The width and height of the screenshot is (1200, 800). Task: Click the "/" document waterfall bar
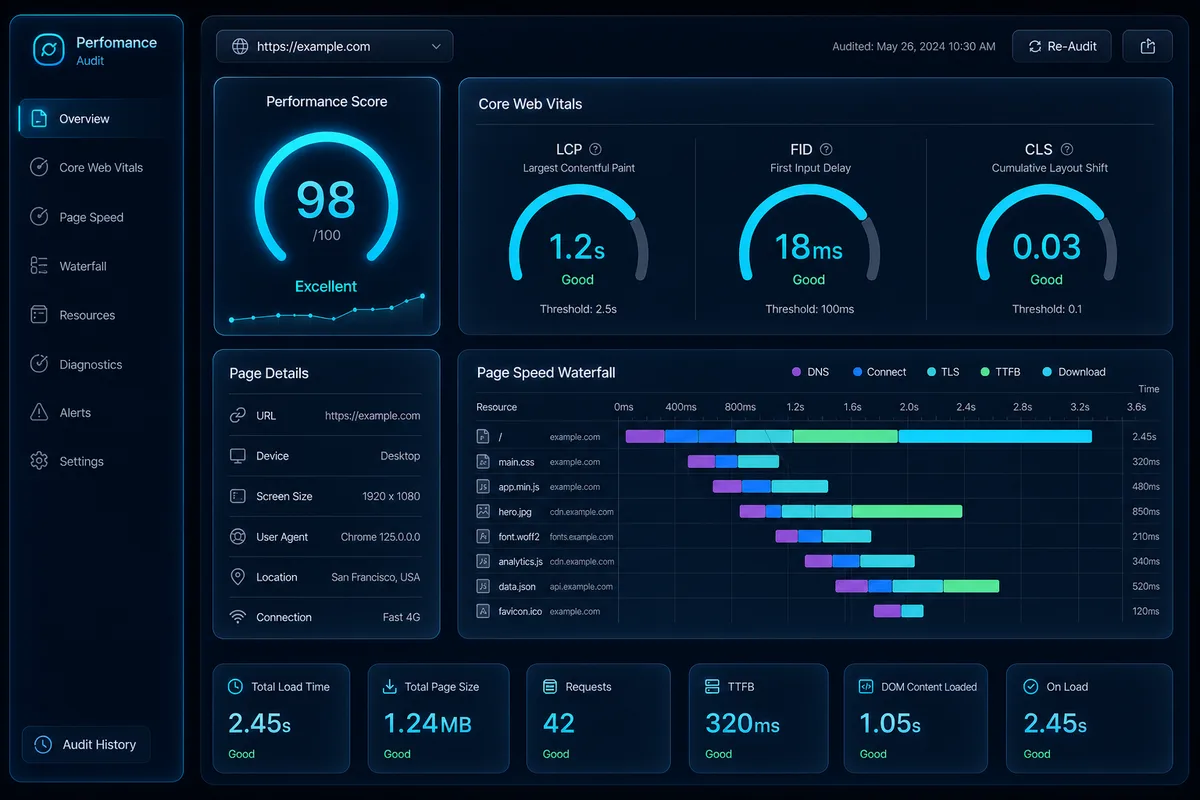859,436
